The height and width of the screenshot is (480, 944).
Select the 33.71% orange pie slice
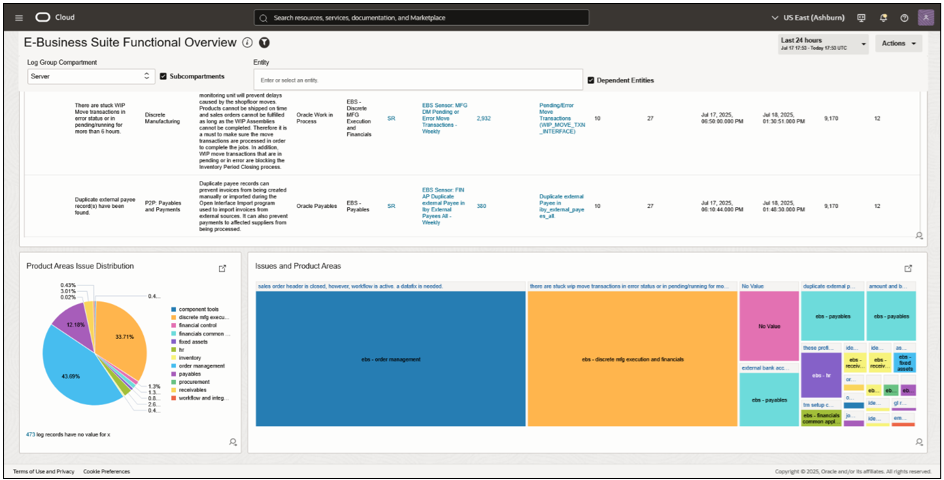pyautogui.click(x=123, y=337)
